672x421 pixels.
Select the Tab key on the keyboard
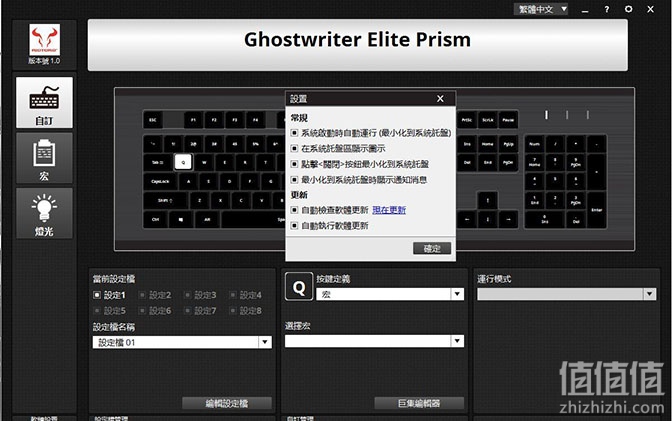[x=157, y=162]
